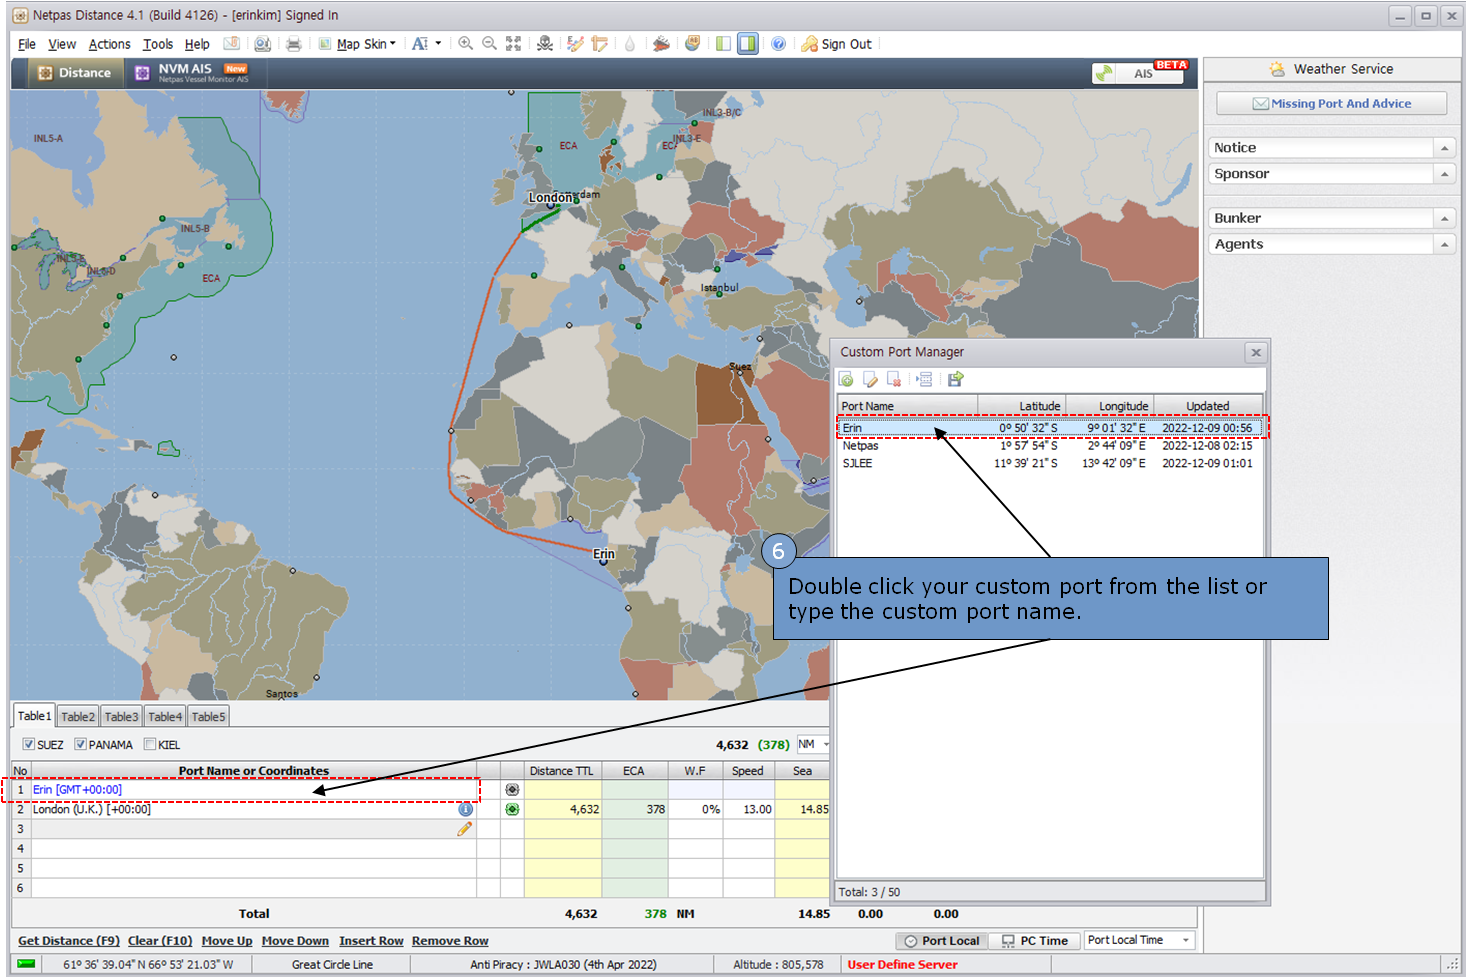
Task: Click the green target icon on London row
Action: [x=512, y=809]
